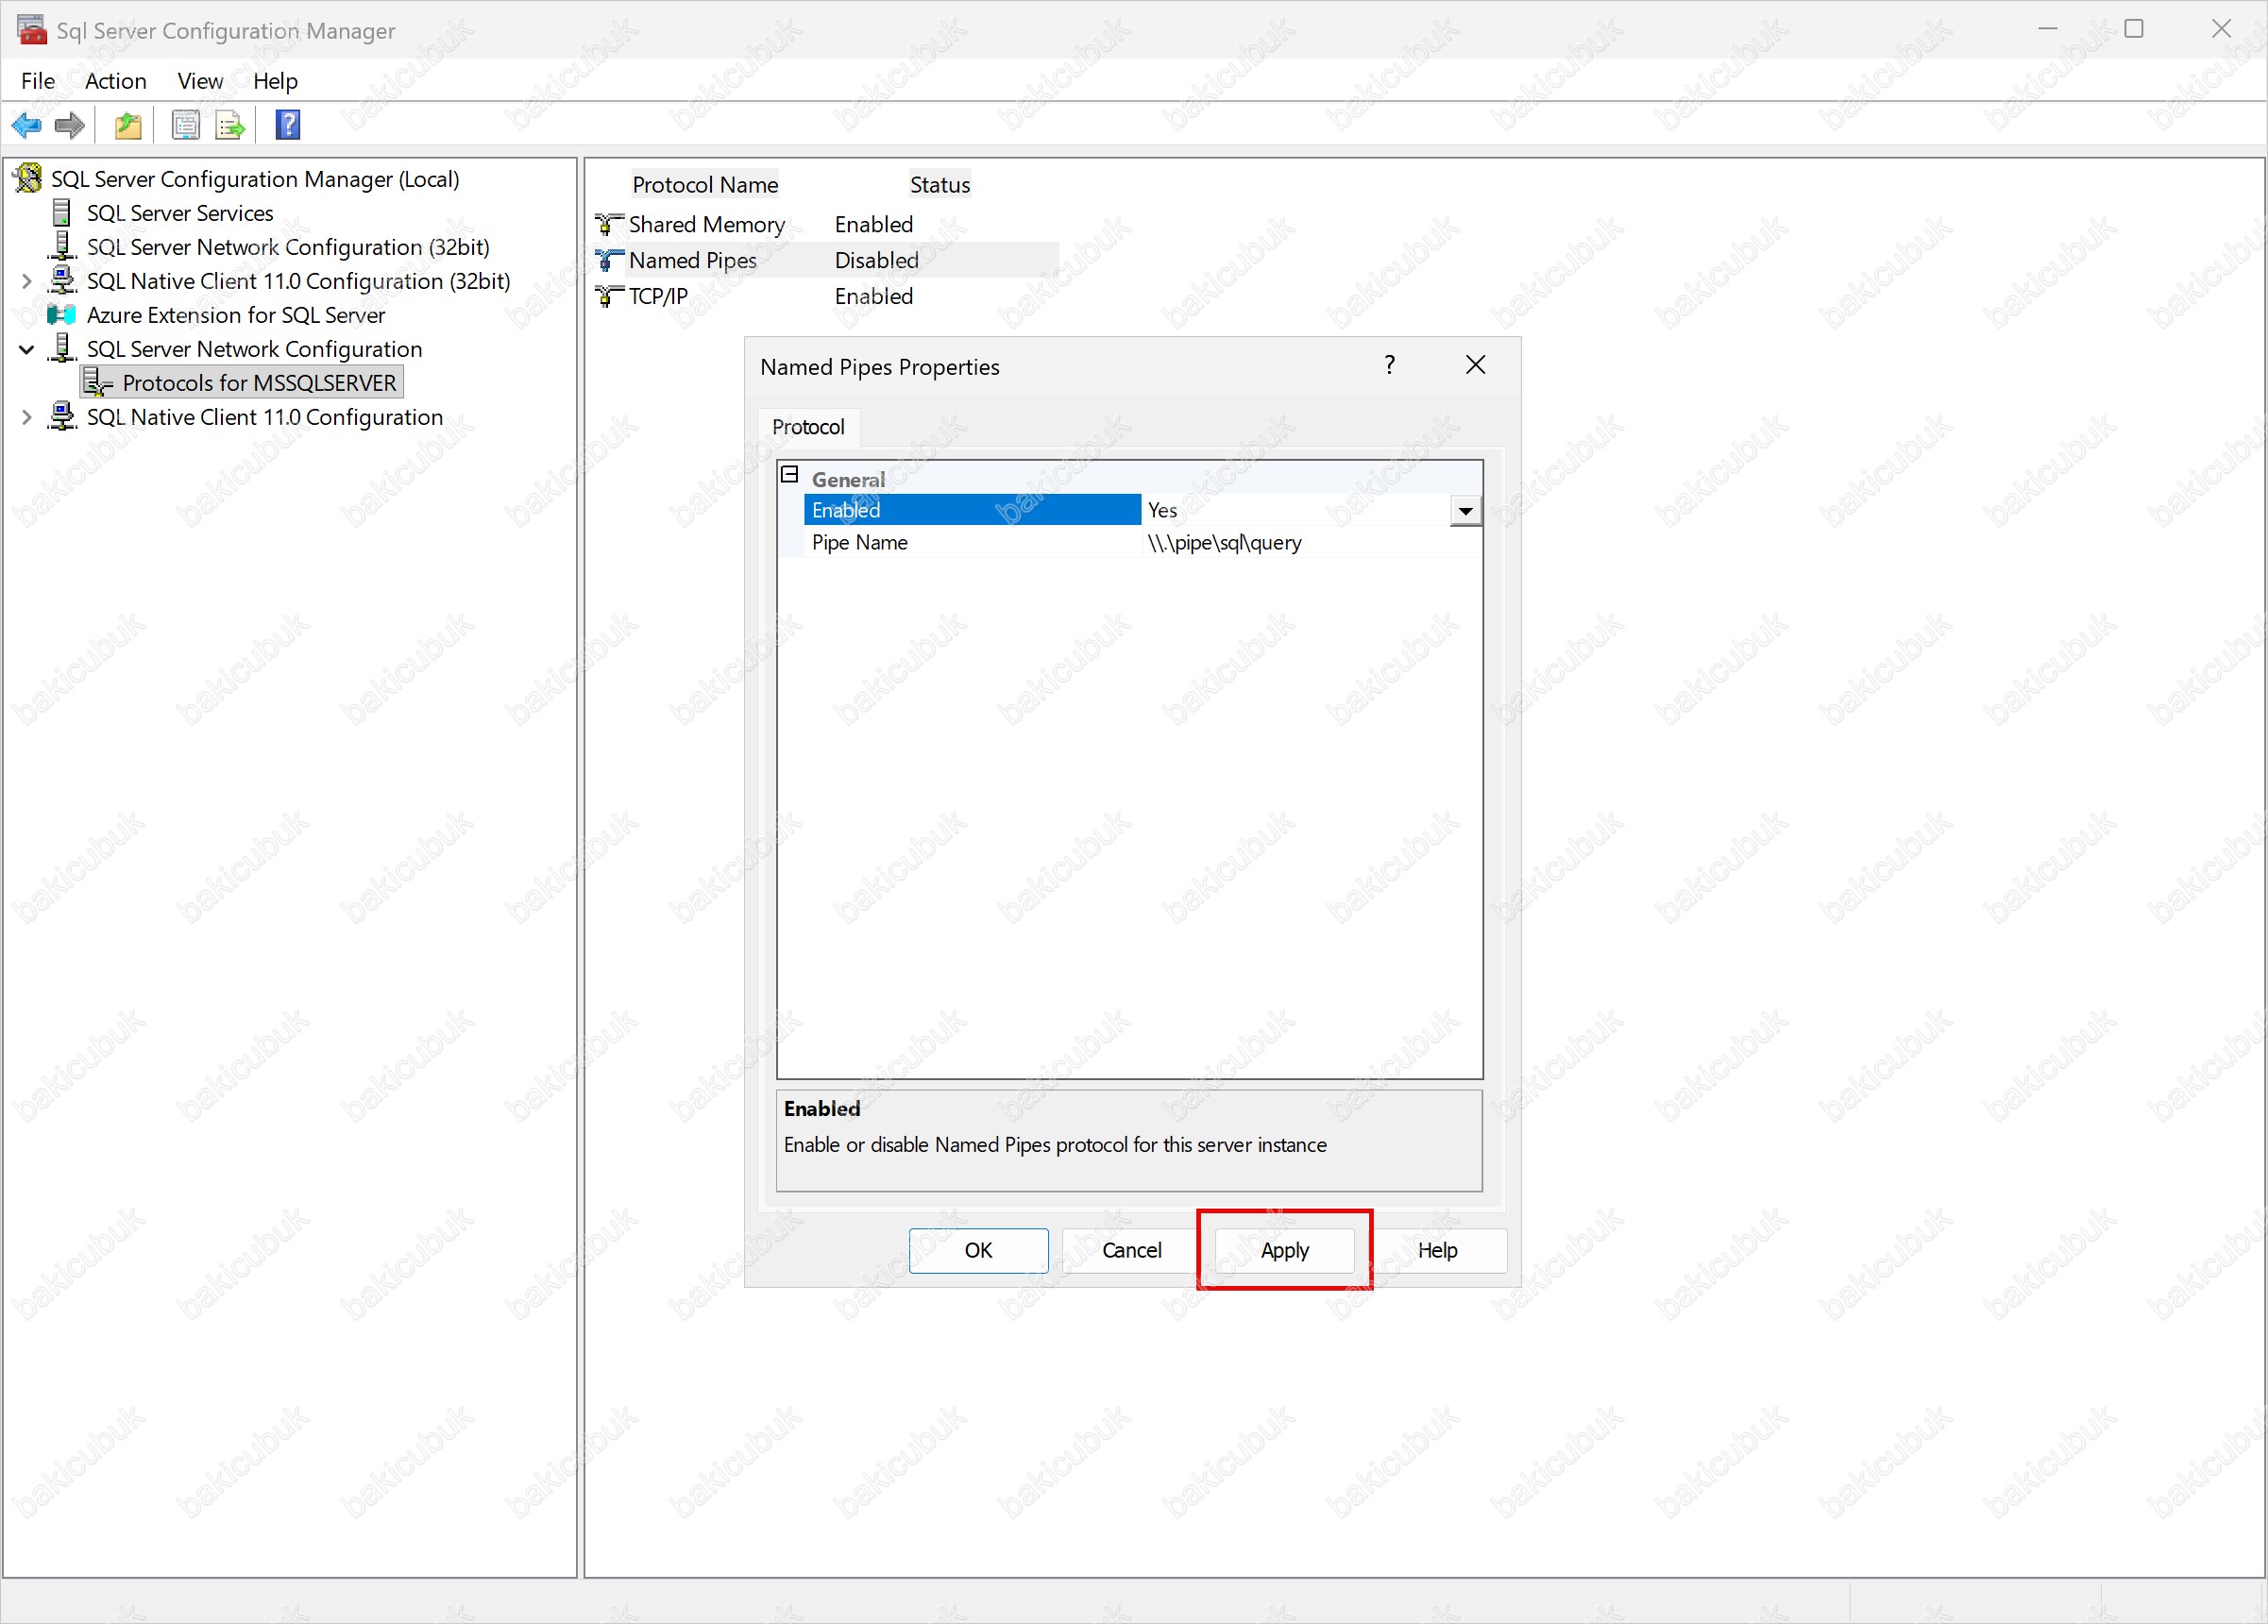Collapse the SQL Server Network Configuration node

coord(27,350)
